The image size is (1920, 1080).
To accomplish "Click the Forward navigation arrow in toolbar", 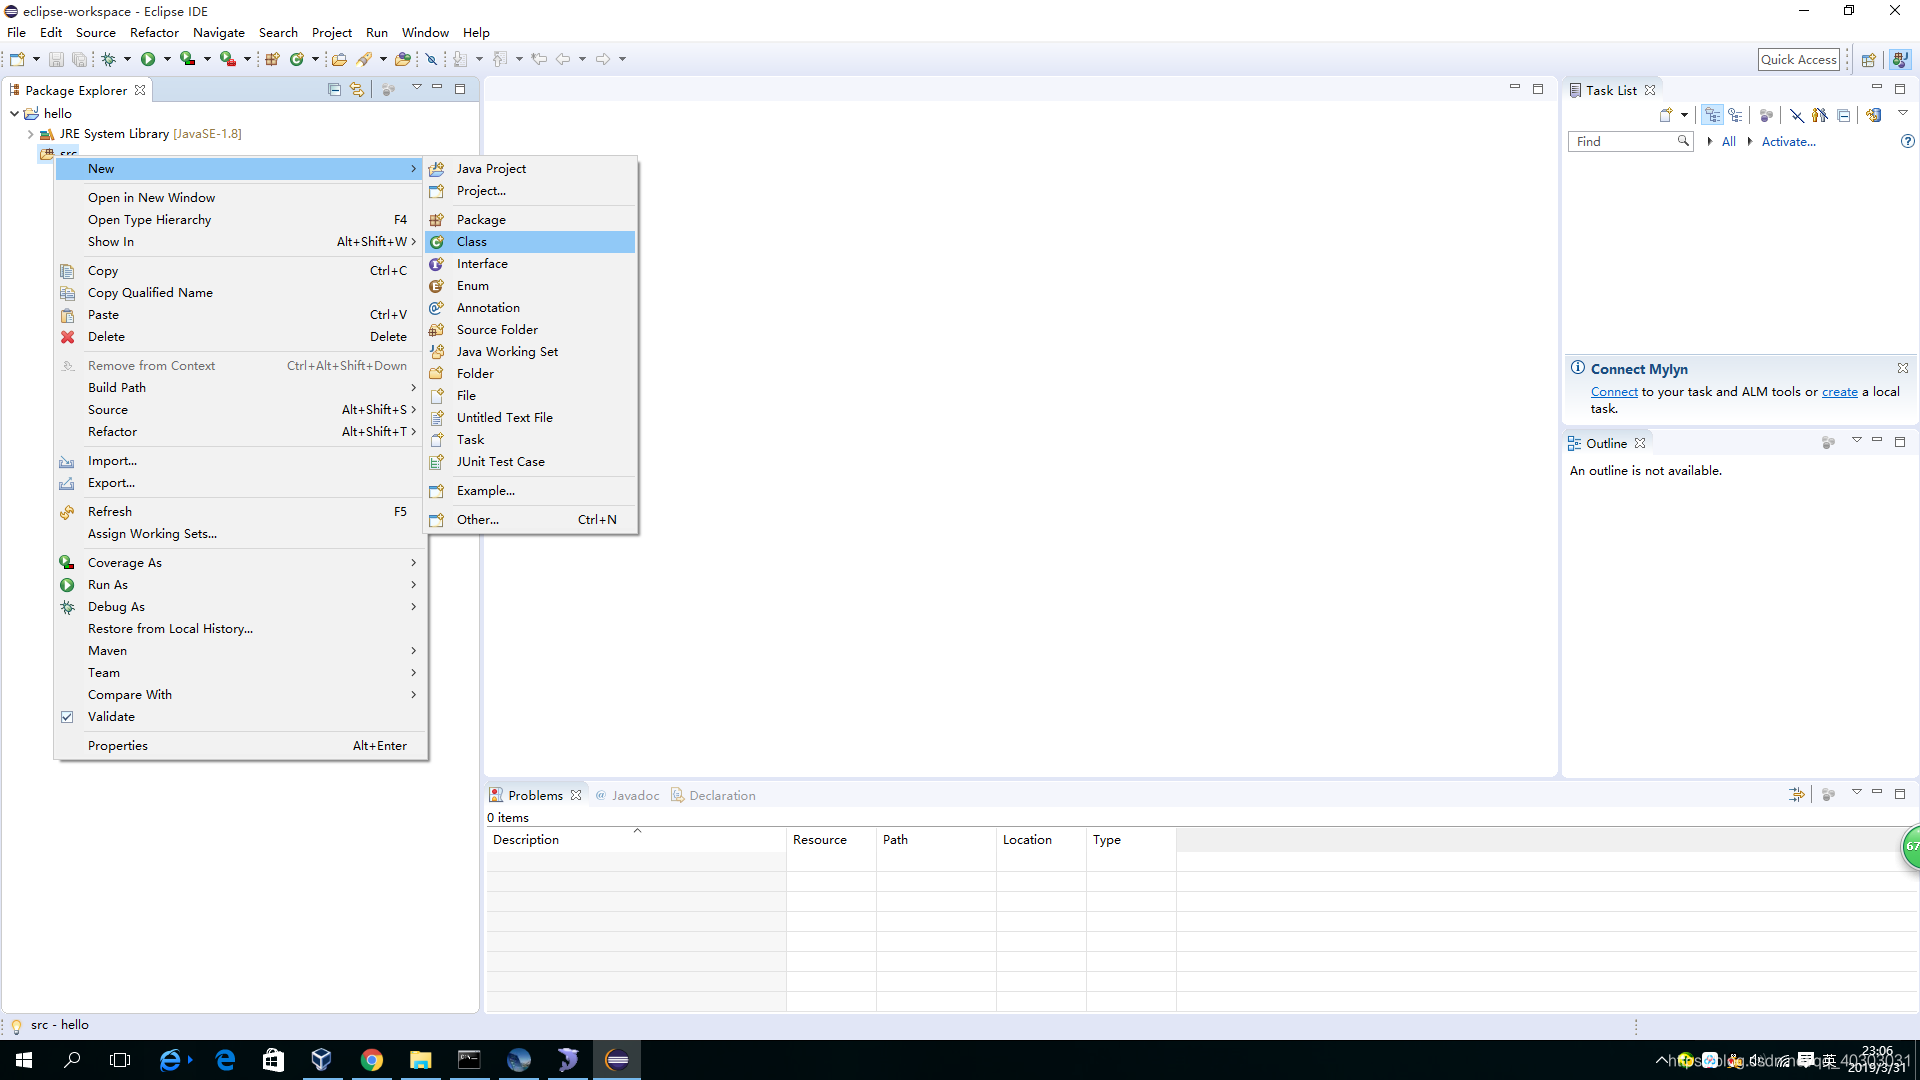I will click(x=603, y=59).
